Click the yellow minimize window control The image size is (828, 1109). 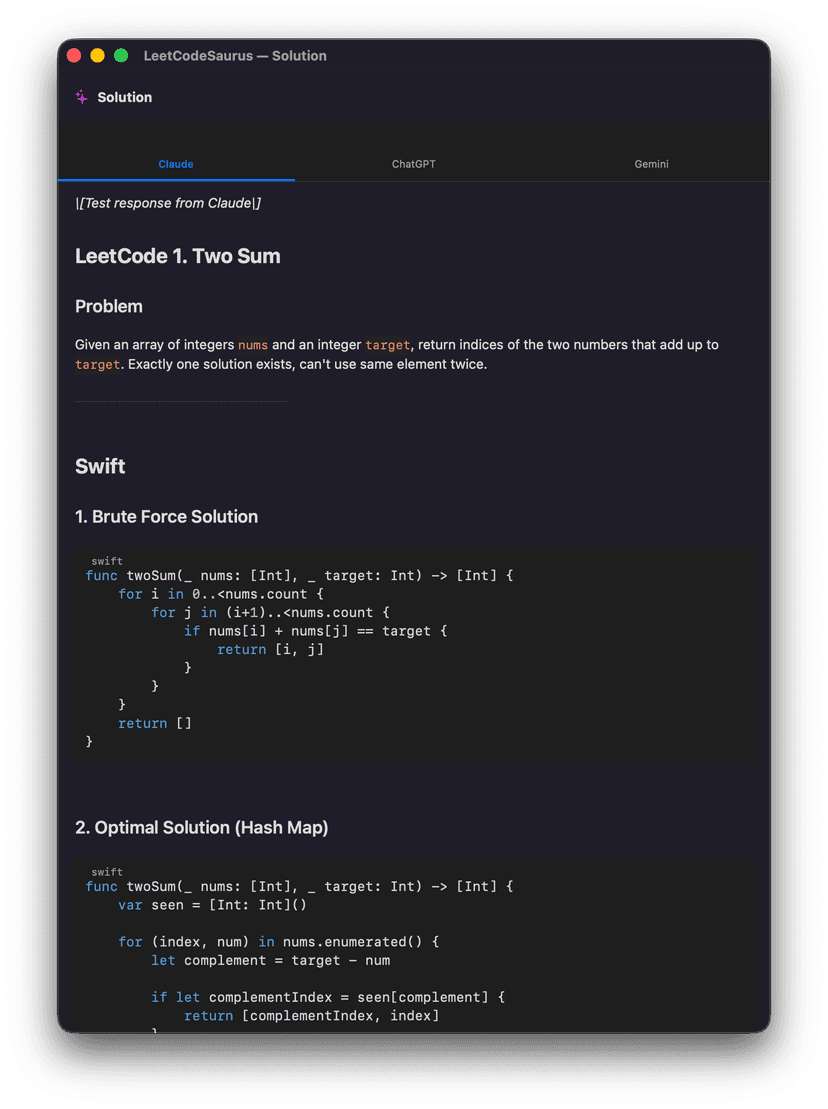point(97,55)
